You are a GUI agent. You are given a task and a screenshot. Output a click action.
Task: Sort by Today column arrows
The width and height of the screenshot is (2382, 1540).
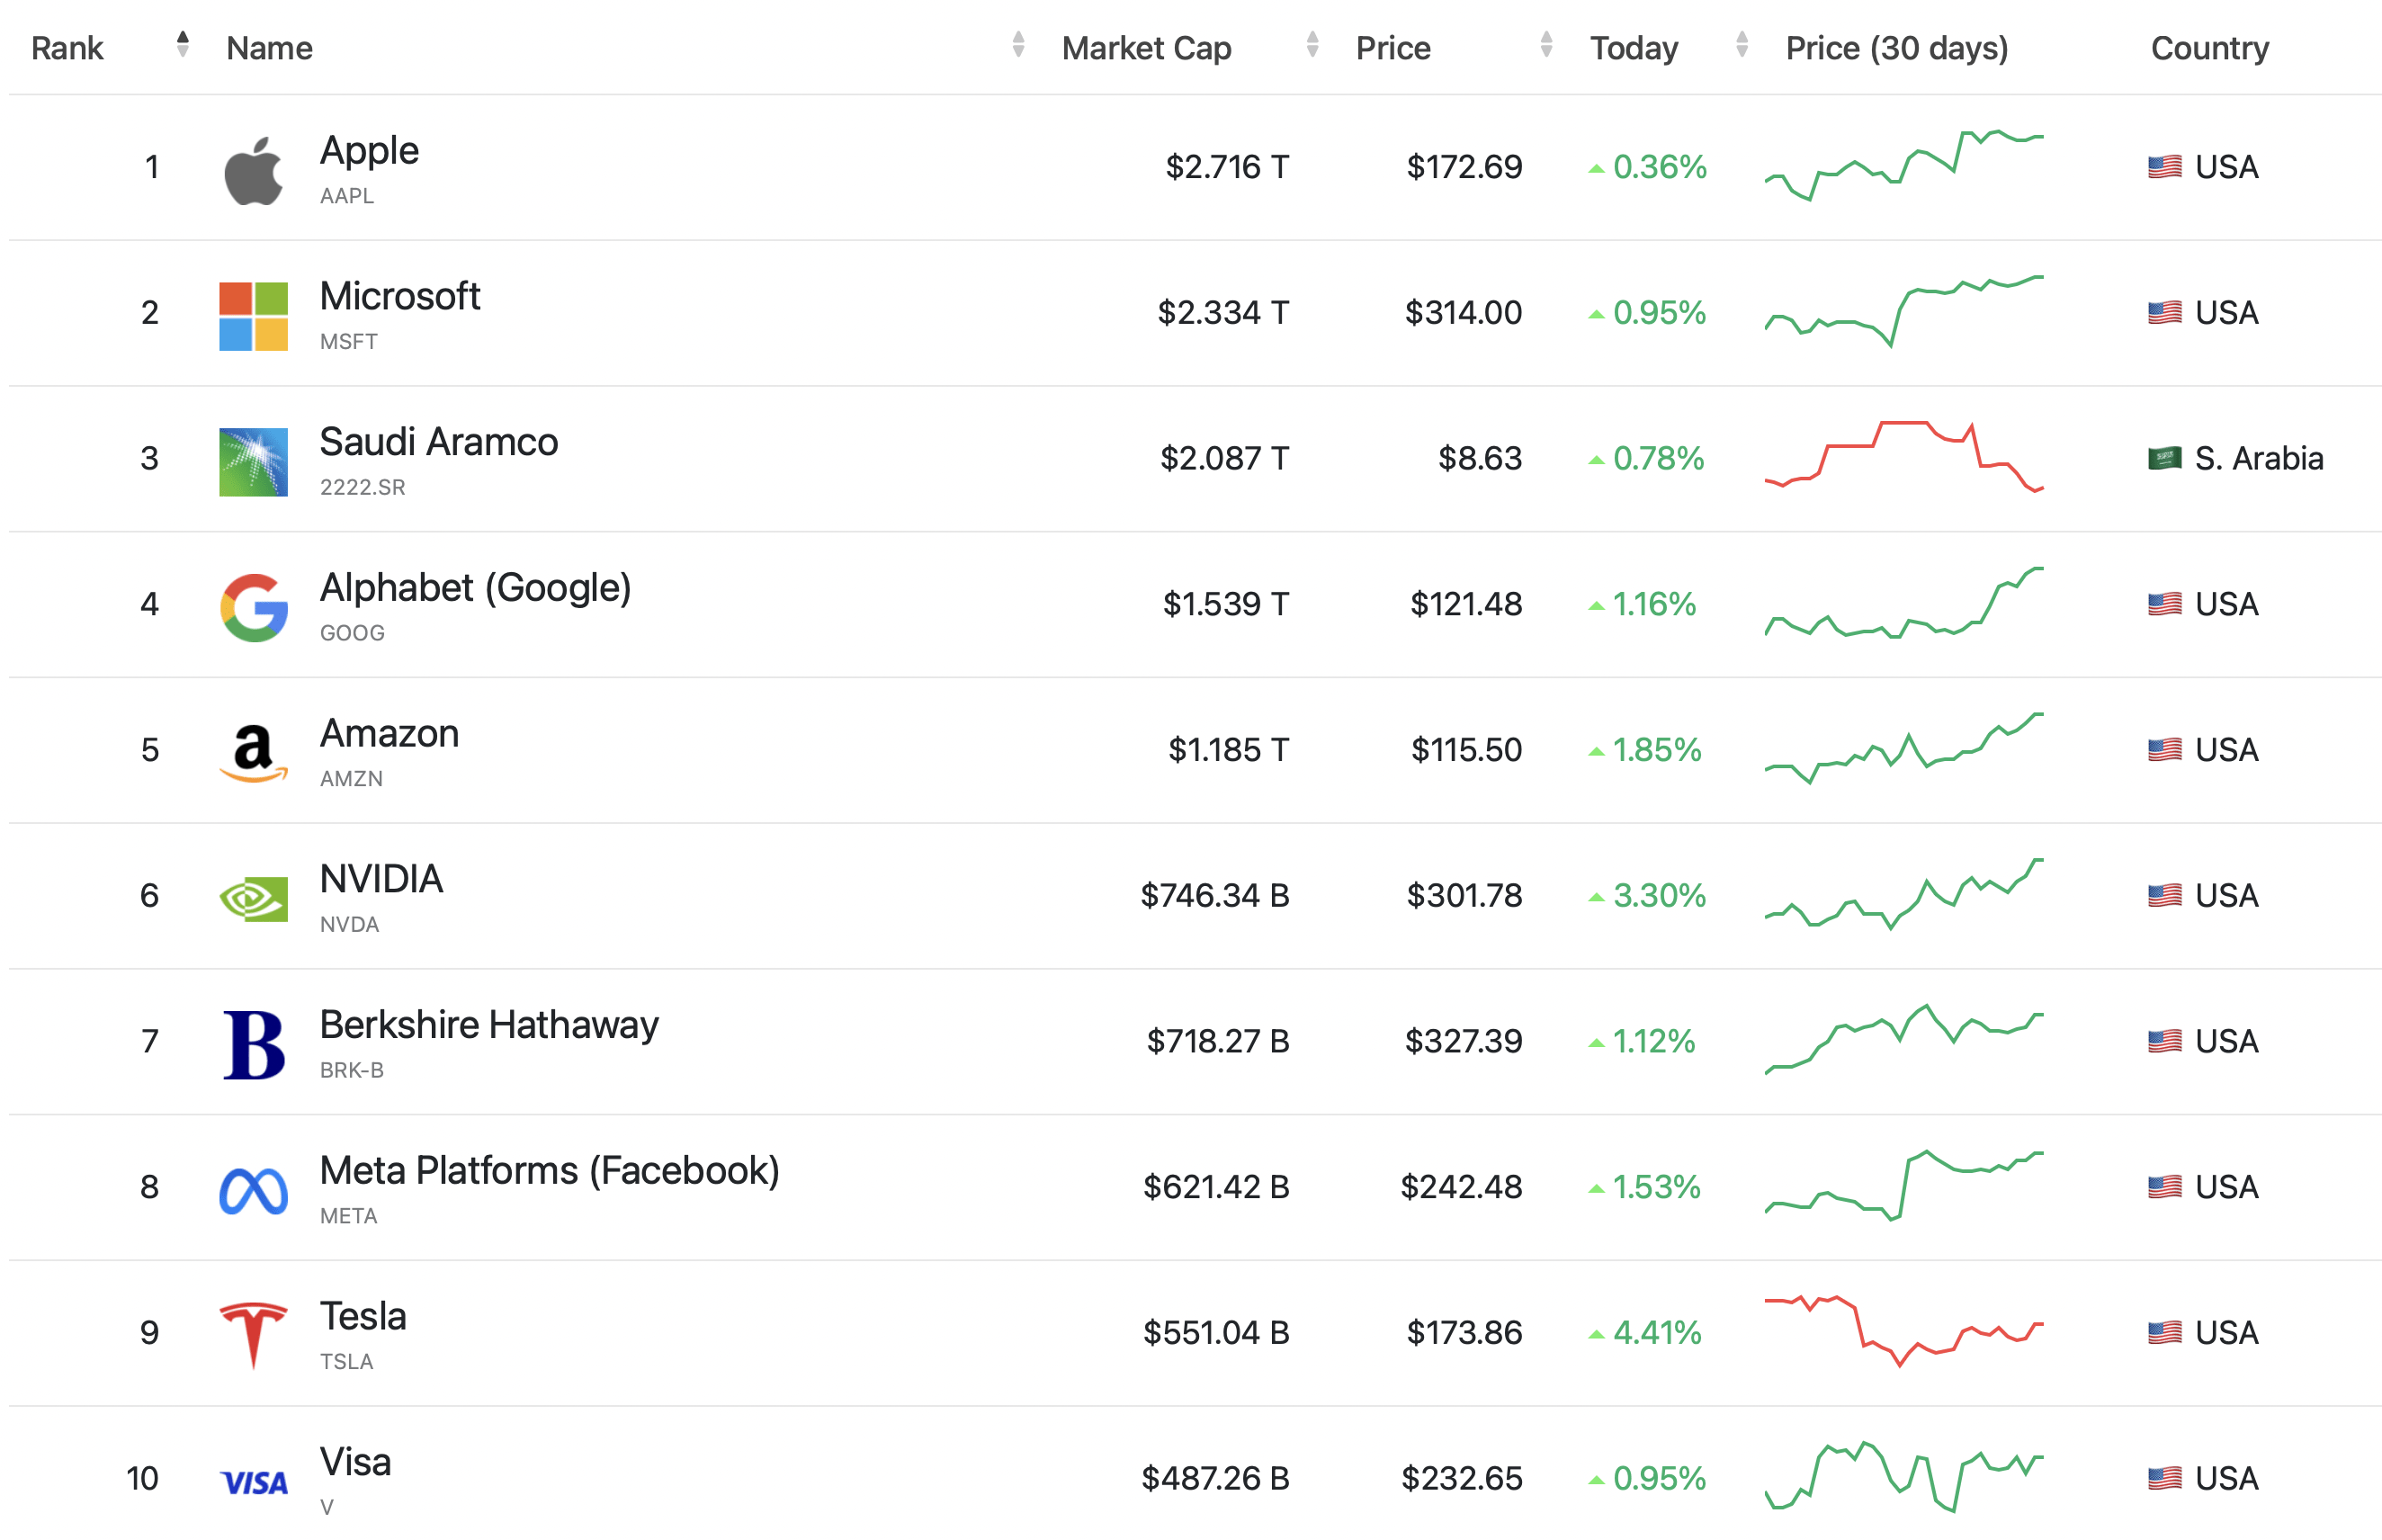[1742, 44]
